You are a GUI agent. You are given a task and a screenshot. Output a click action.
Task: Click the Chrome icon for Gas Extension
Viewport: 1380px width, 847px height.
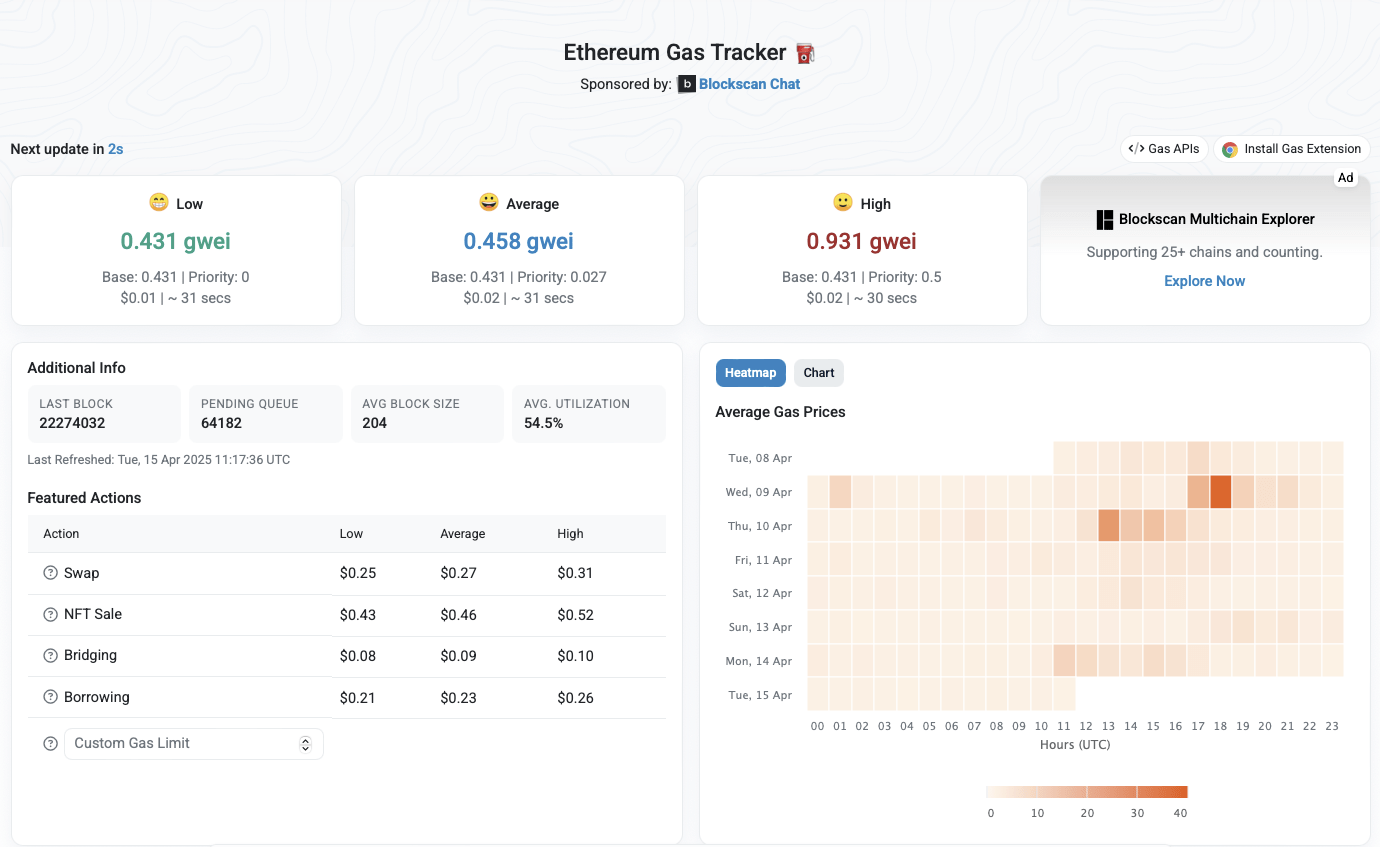[1230, 149]
